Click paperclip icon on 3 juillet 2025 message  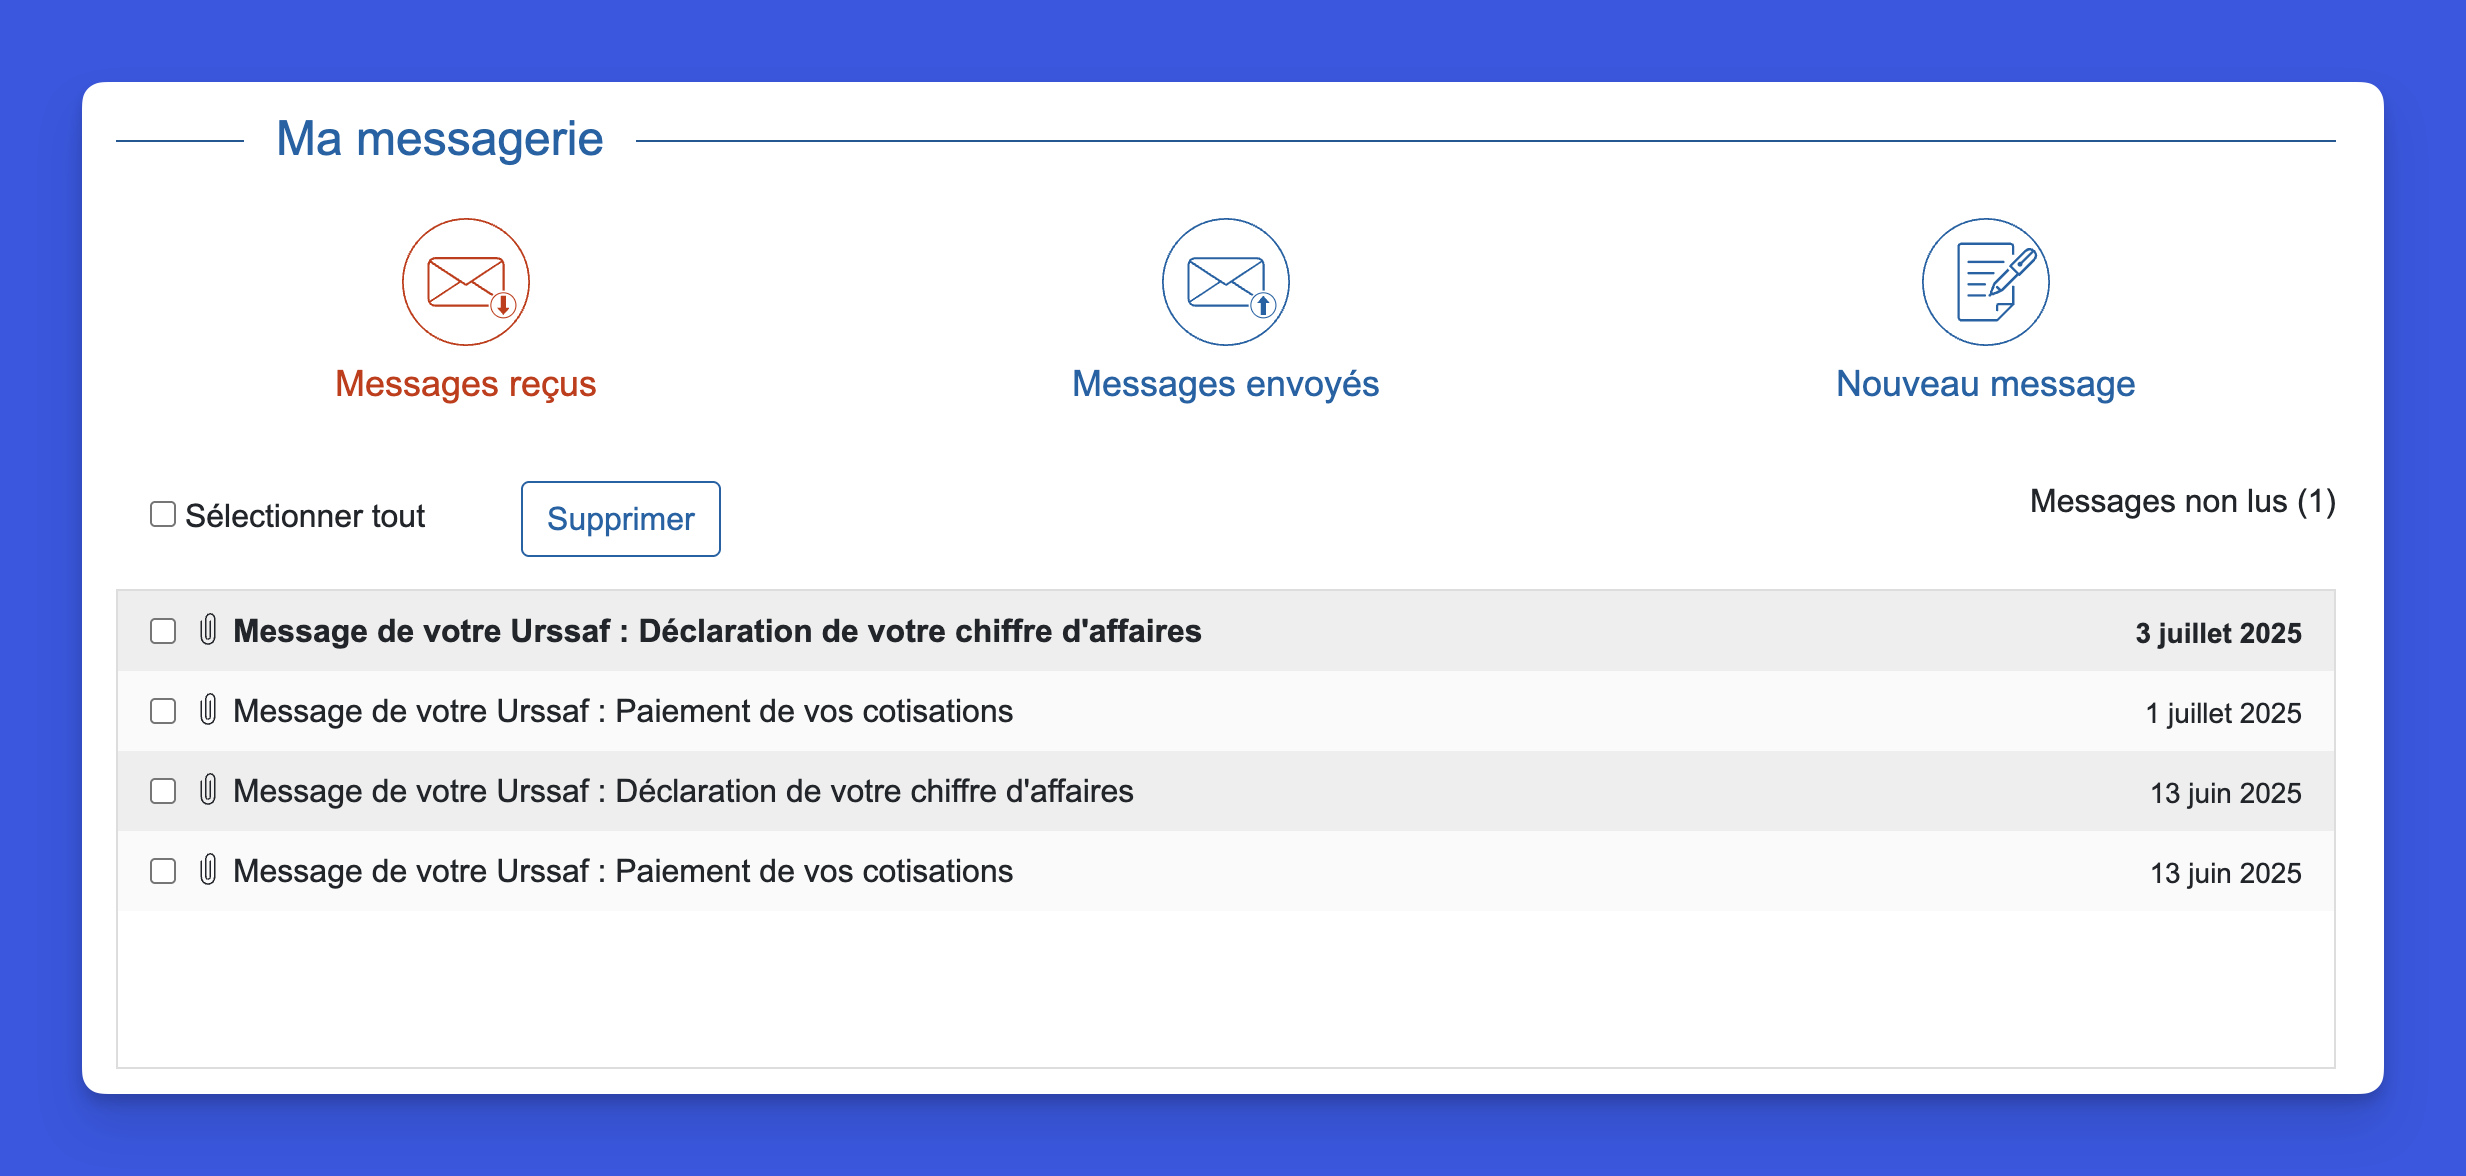pos(208,630)
